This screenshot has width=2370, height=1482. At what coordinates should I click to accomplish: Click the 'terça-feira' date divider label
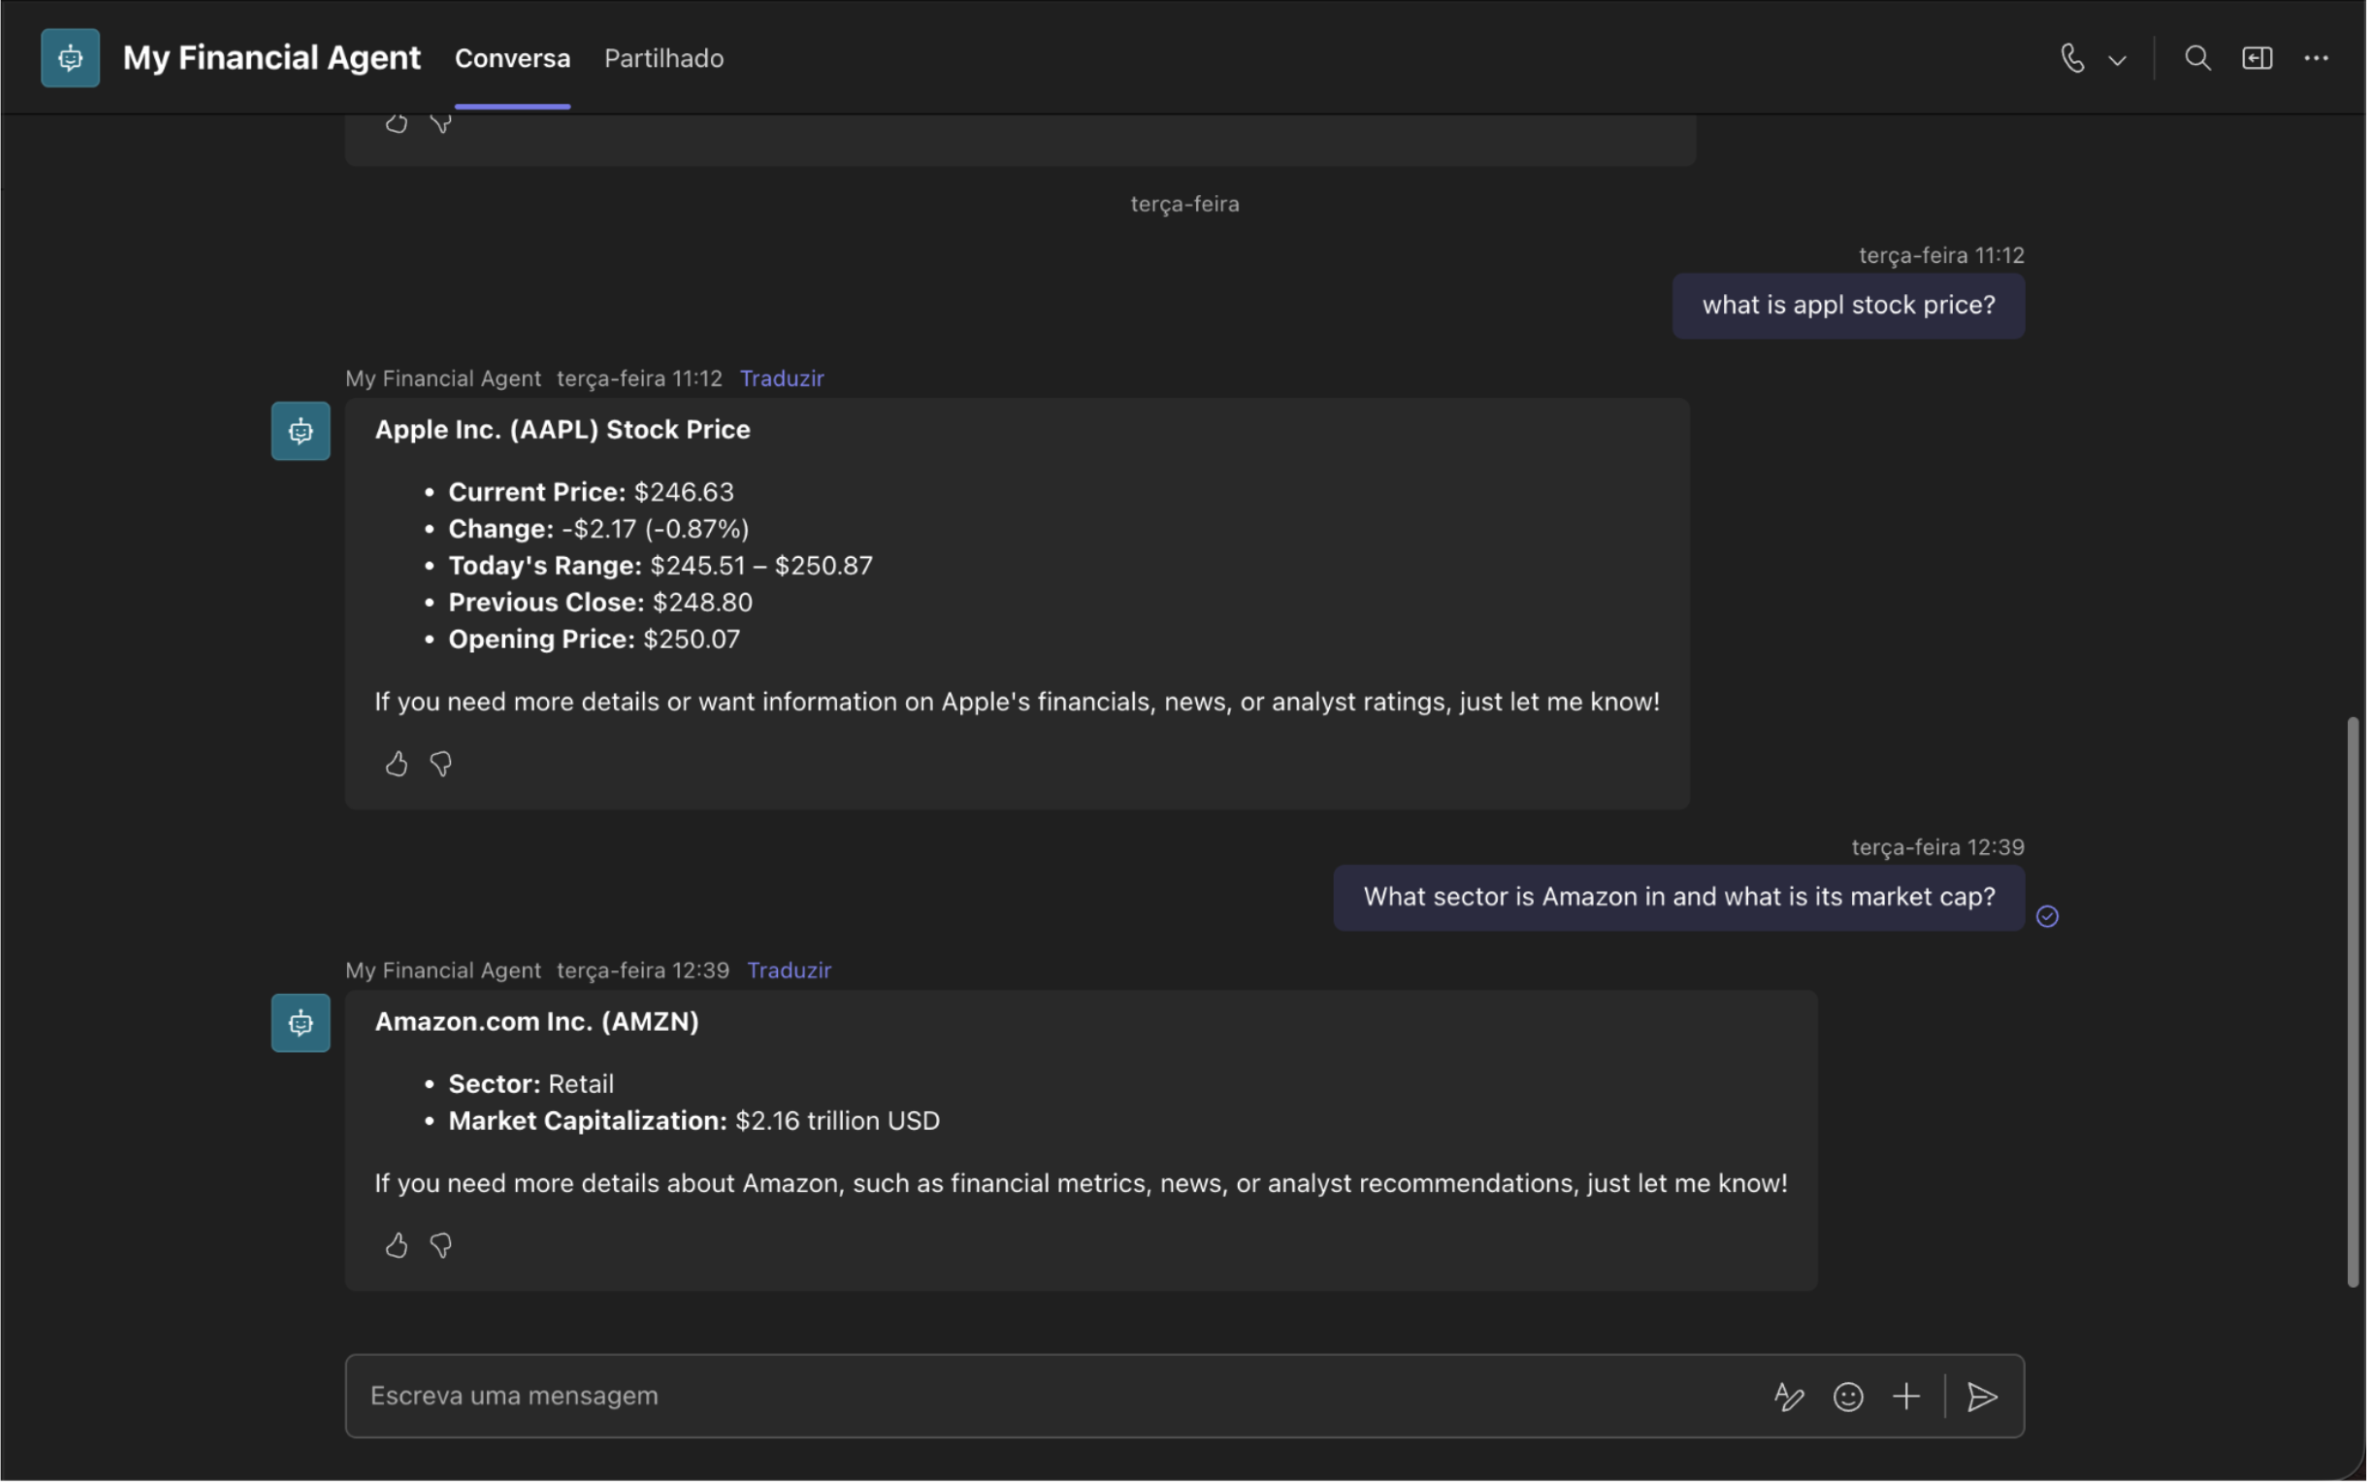coord(1185,204)
